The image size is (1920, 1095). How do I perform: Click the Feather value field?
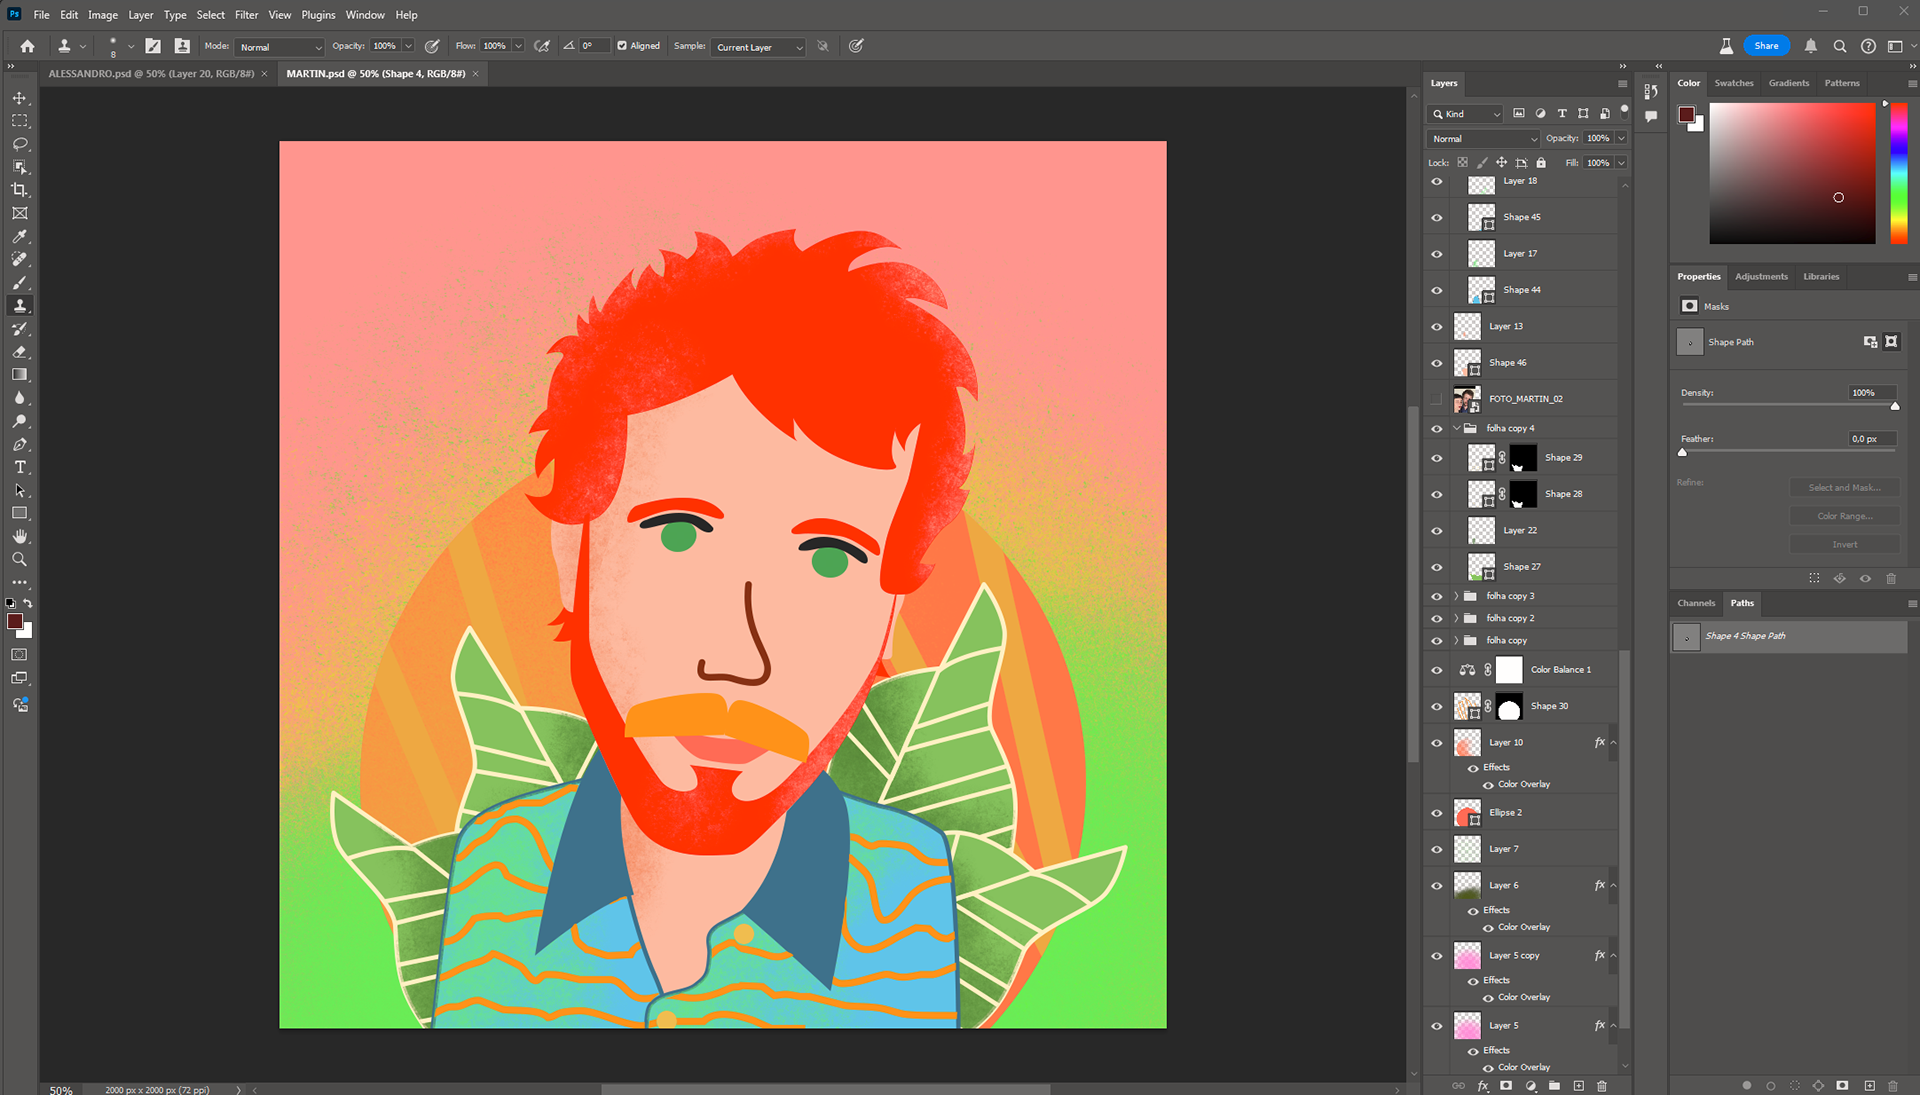(1871, 439)
